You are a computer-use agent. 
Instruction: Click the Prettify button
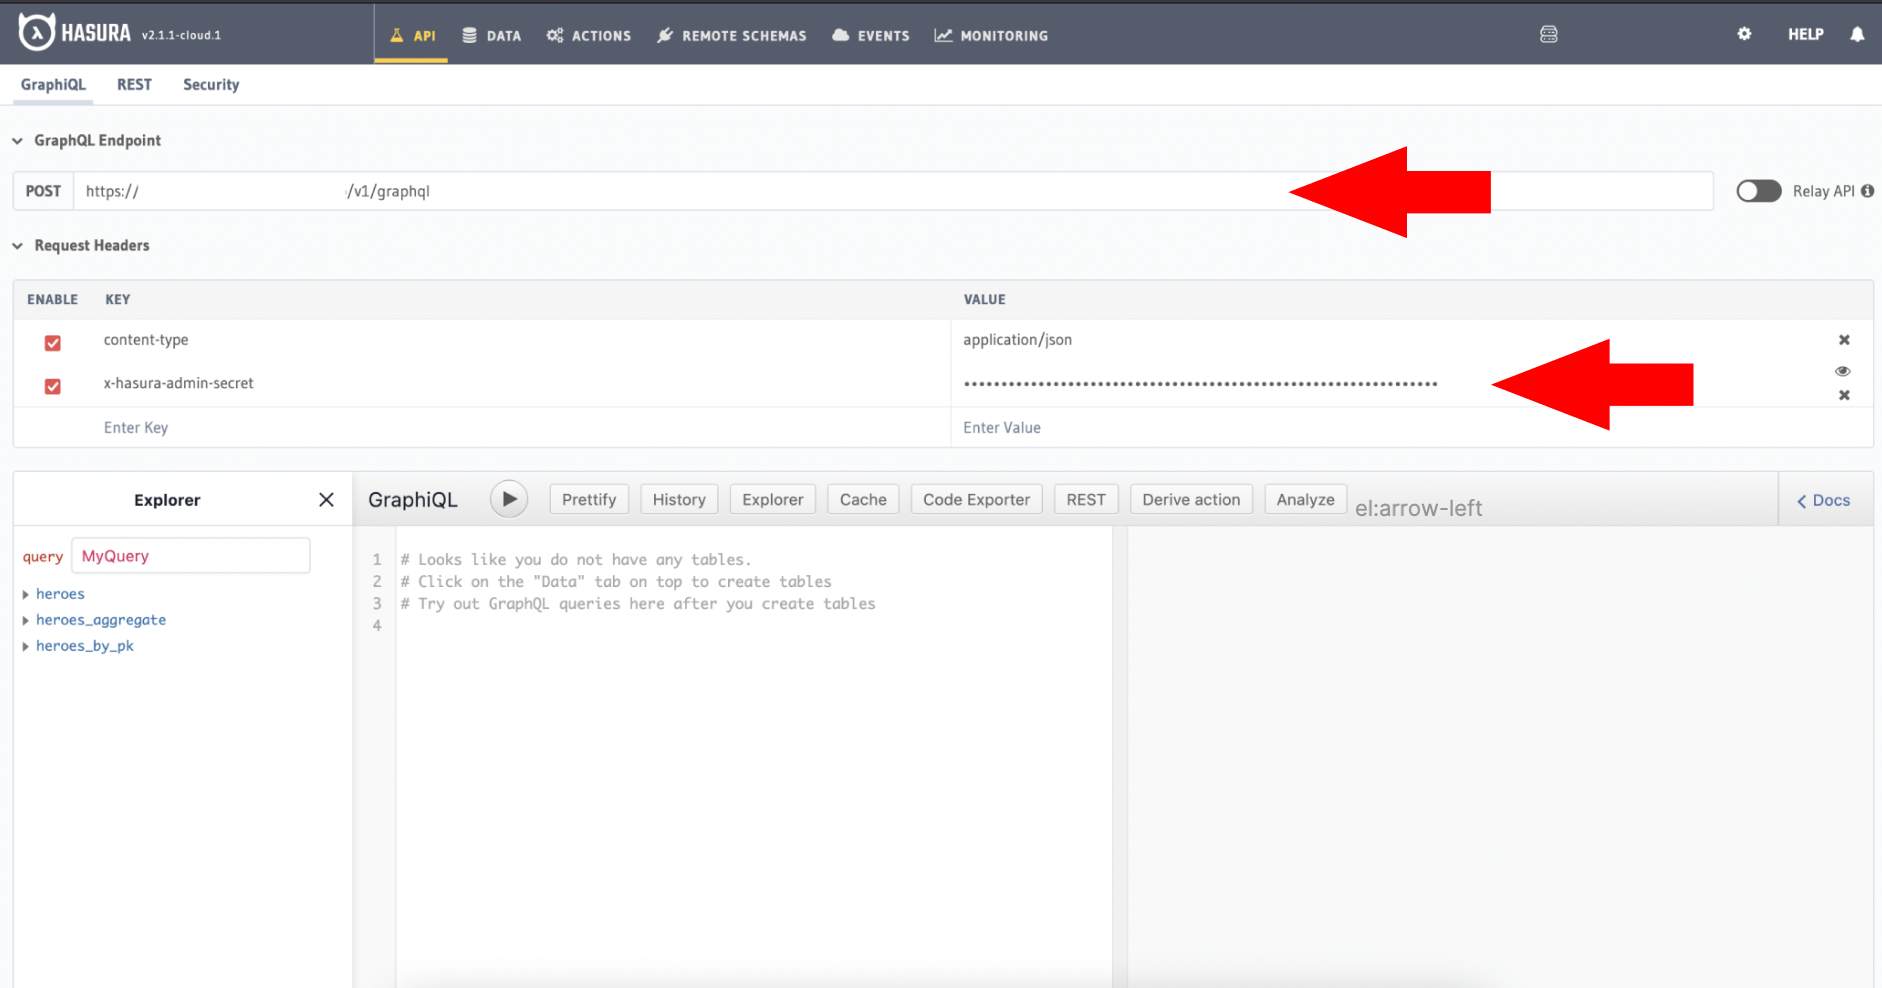tap(589, 499)
